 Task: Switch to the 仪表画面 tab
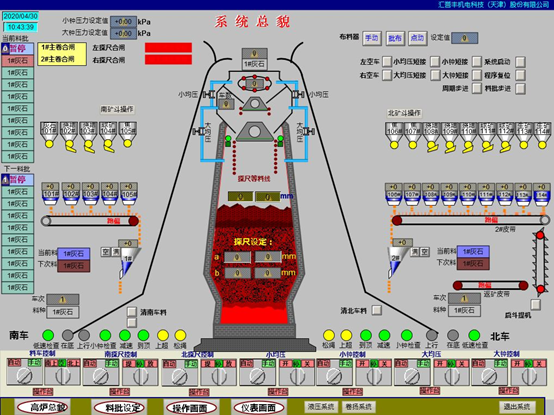click(258, 408)
